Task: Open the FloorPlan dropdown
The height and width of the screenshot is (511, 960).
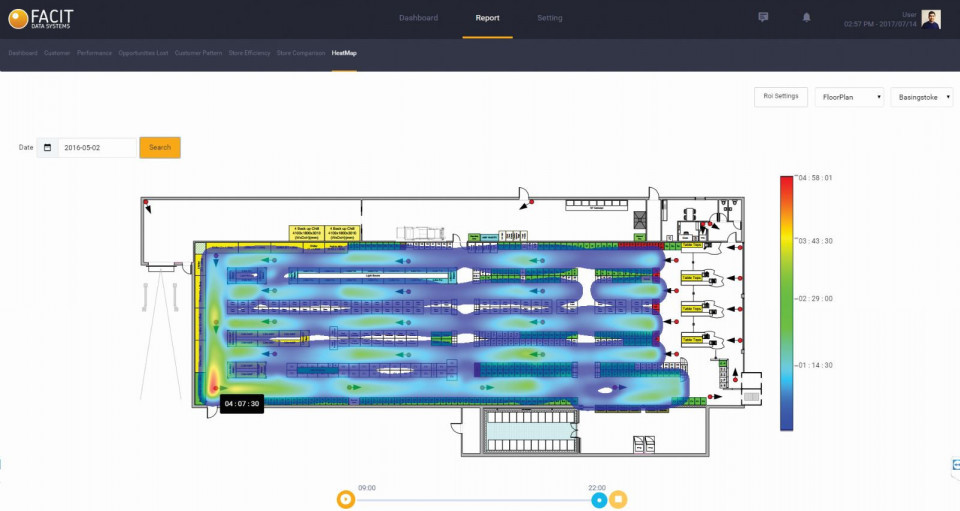Action: (x=849, y=97)
